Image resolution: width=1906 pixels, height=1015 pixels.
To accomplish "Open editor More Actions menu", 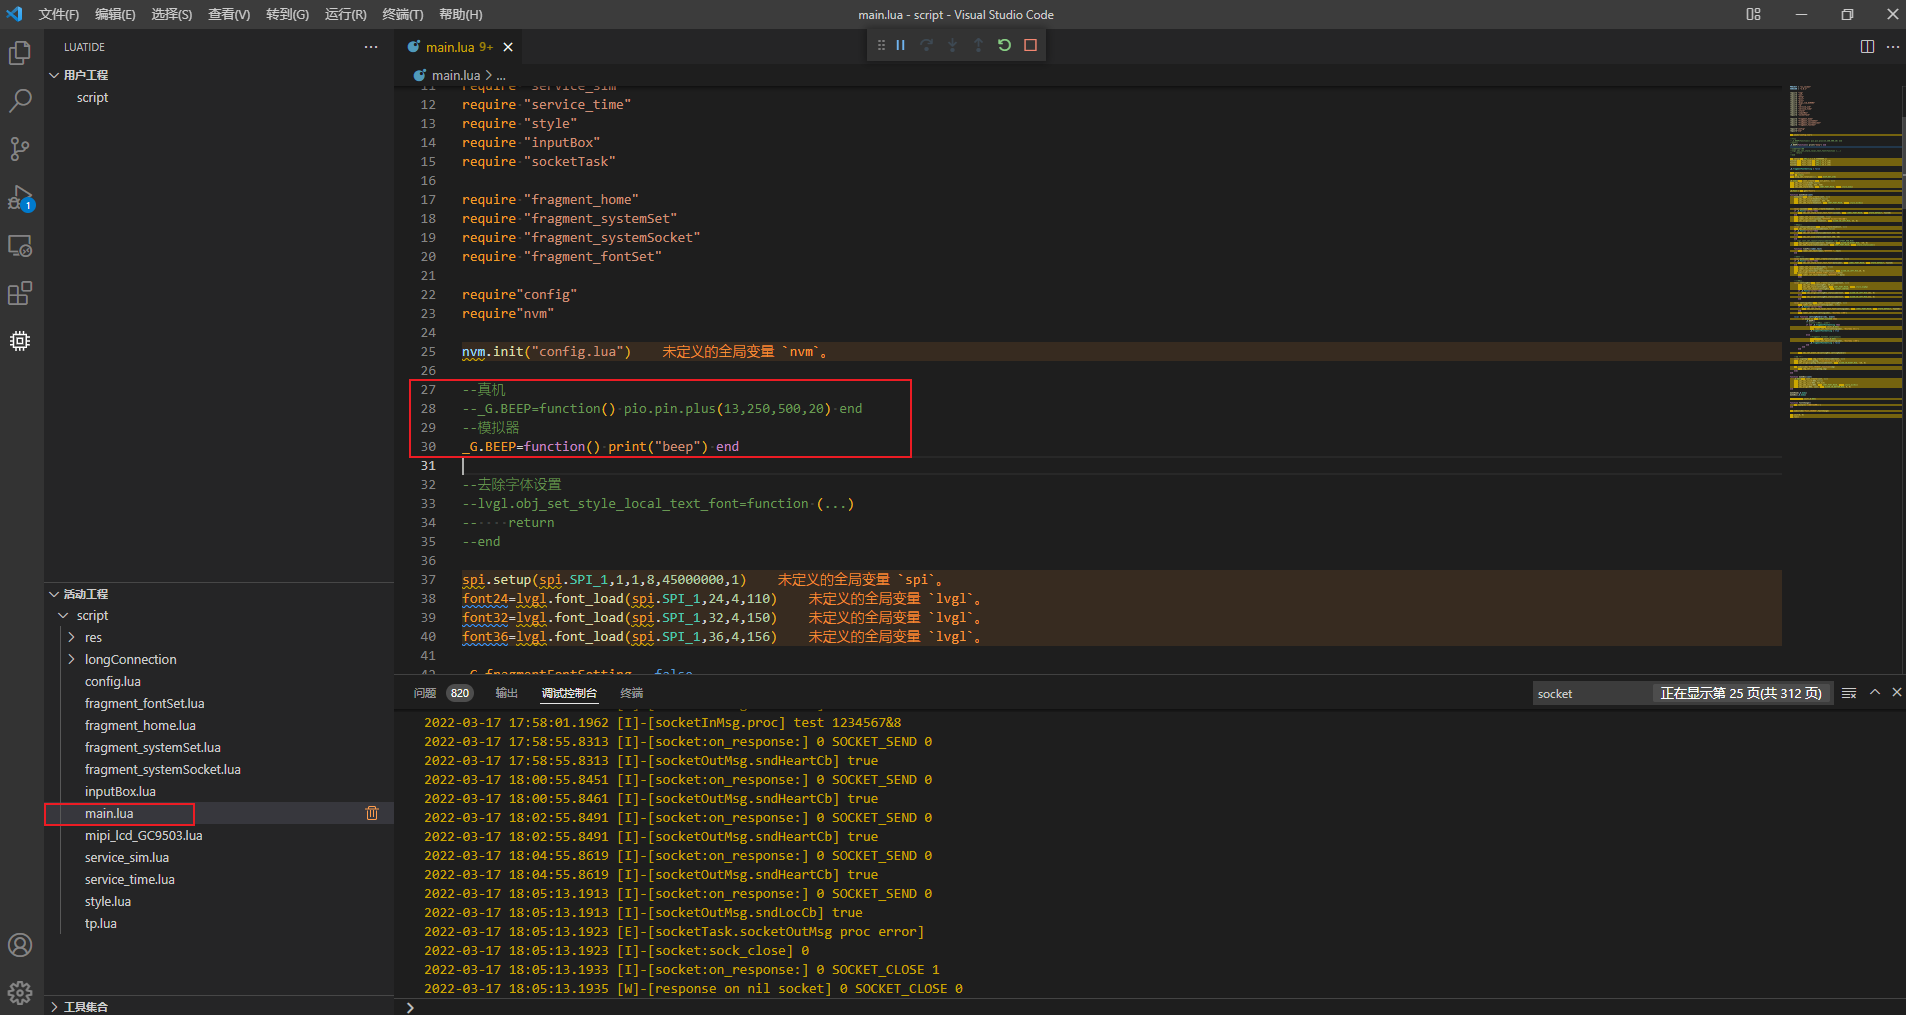I will pos(1893,47).
